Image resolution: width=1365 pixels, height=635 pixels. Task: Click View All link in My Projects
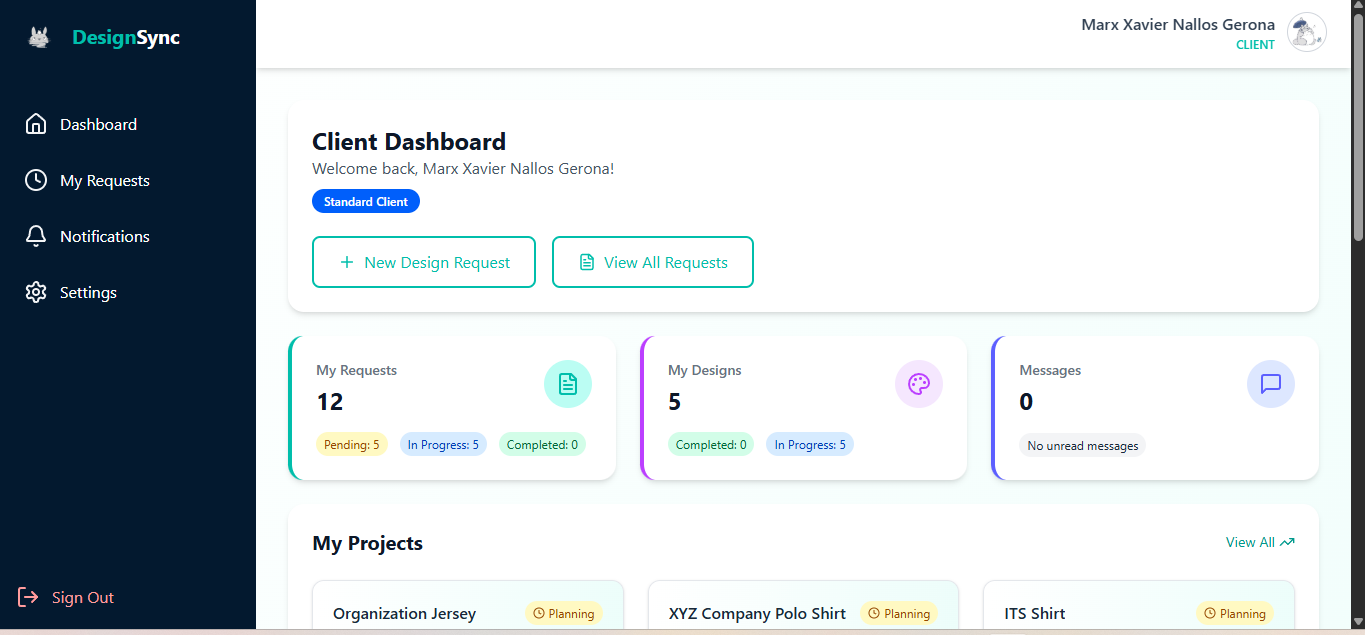point(1260,542)
